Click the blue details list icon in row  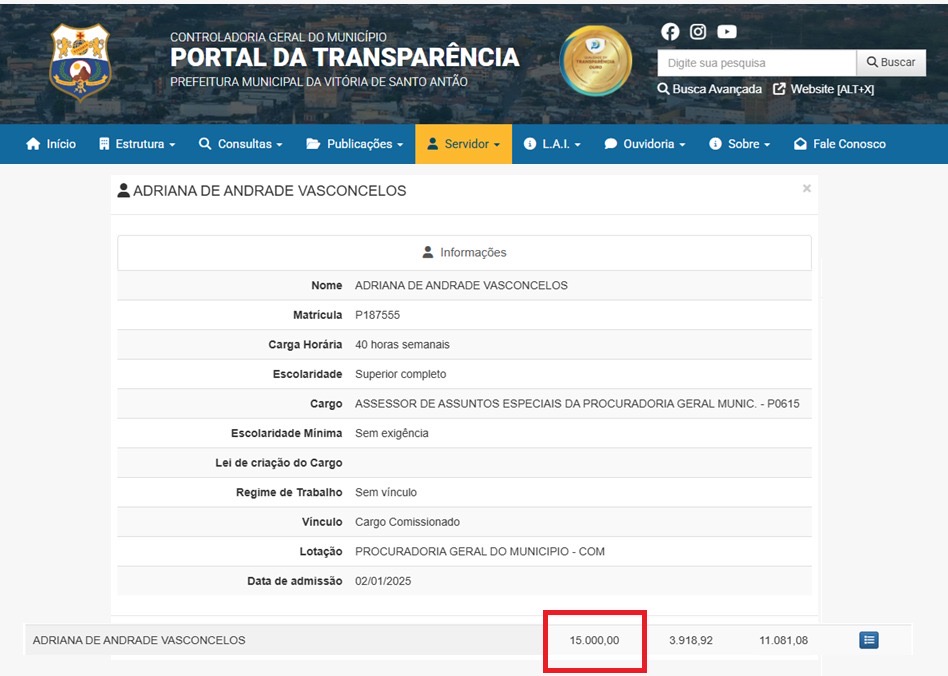[869, 640]
